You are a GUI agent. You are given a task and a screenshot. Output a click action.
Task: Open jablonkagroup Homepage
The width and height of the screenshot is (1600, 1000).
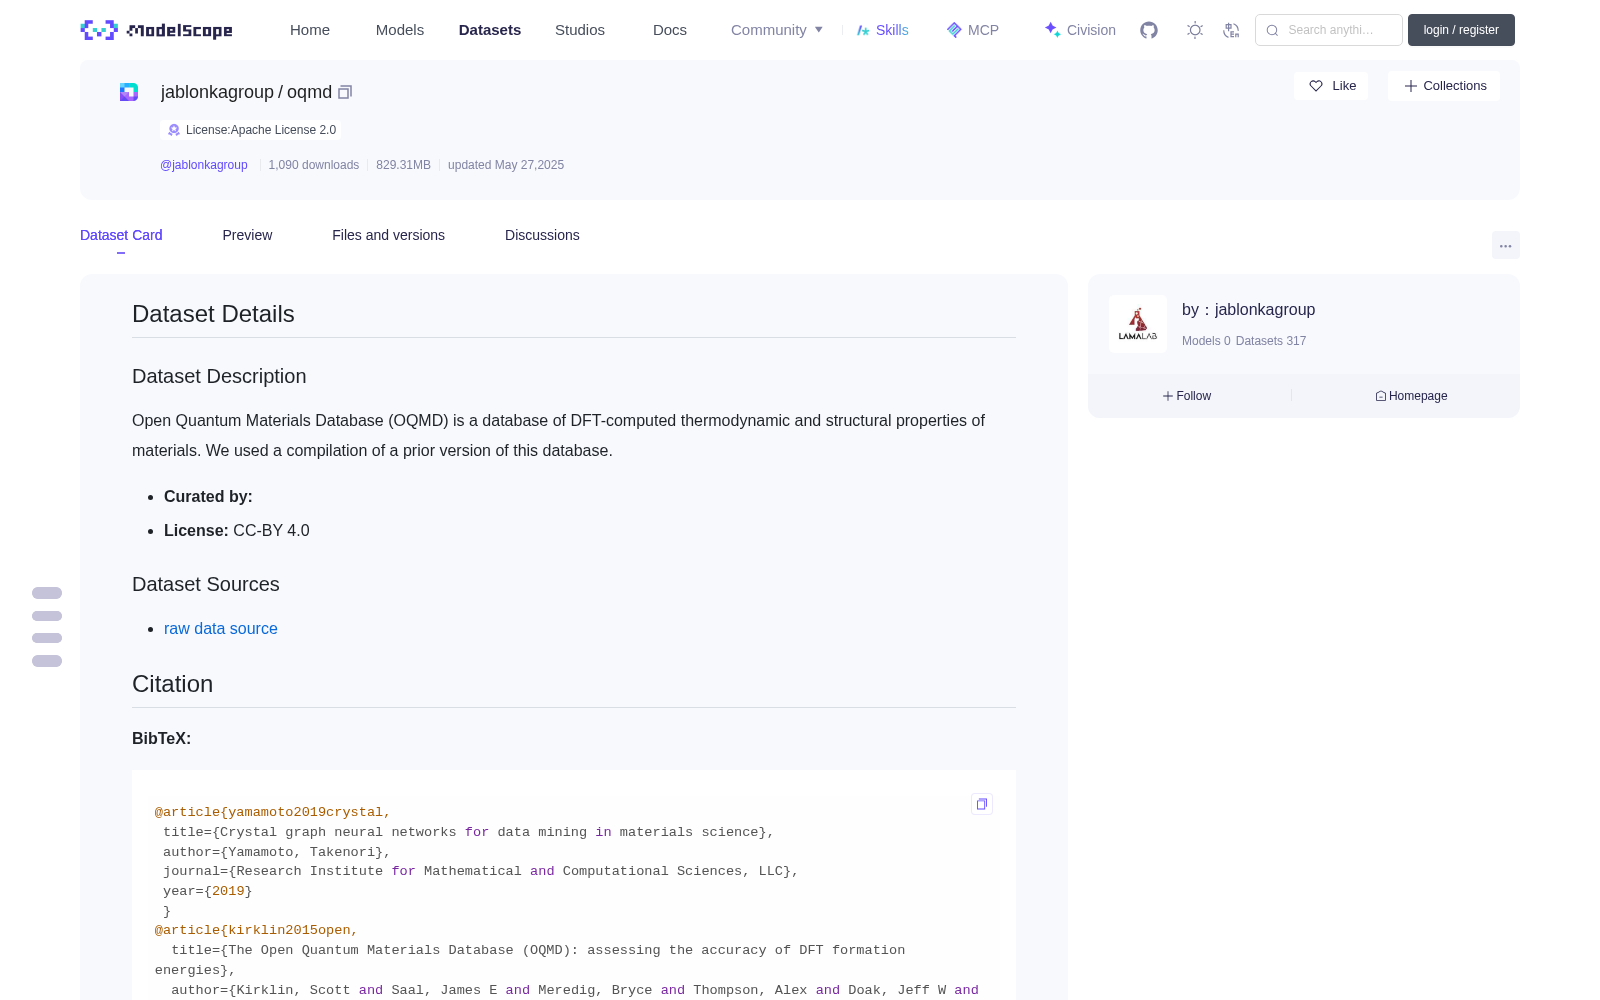(1411, 396)
